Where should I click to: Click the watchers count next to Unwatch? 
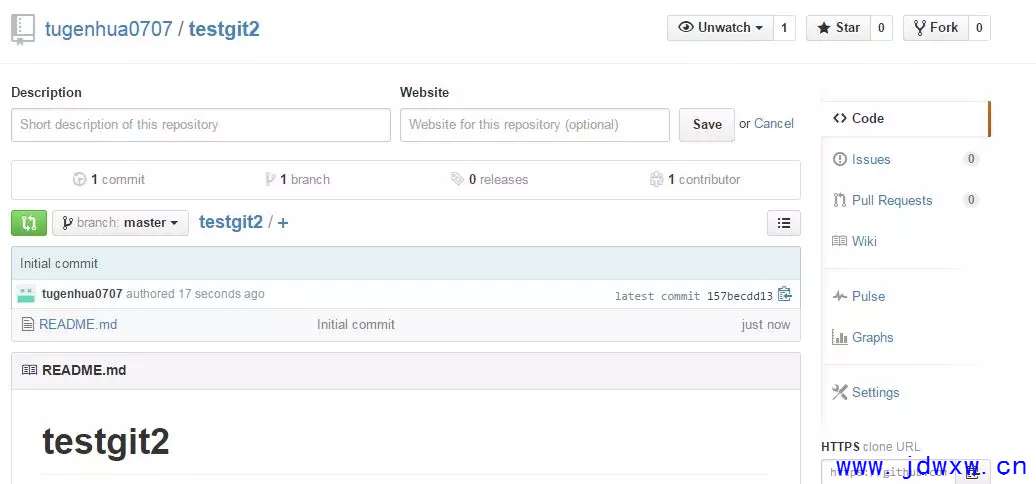click(784, 28)
